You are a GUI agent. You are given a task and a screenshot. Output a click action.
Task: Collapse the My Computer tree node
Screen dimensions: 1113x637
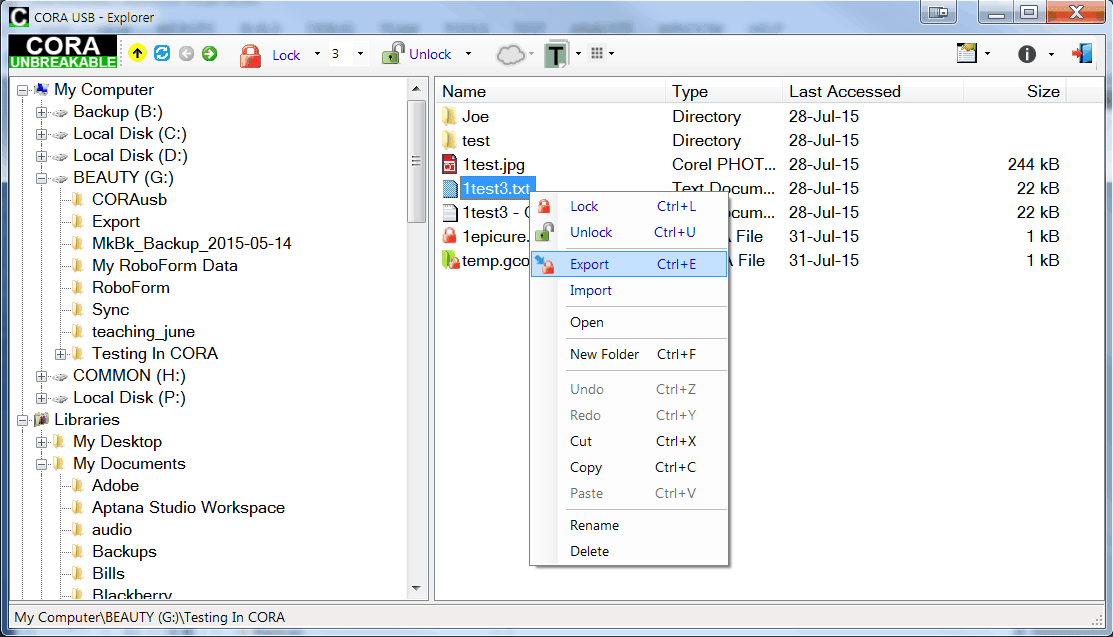(x=23, y=90)
